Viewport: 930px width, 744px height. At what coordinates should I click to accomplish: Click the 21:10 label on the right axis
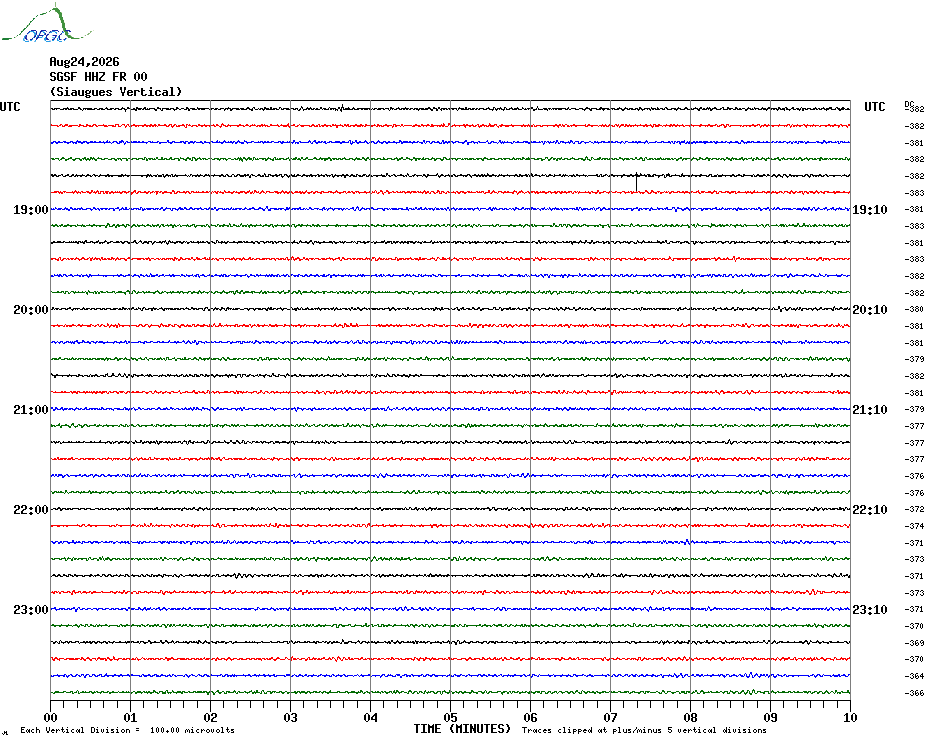[x=870, y=410]
